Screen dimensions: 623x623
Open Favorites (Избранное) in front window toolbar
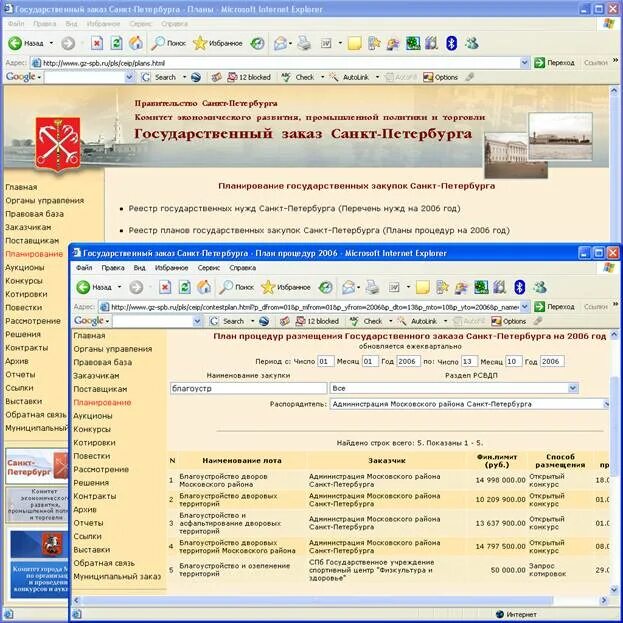(x=286, y=287)
